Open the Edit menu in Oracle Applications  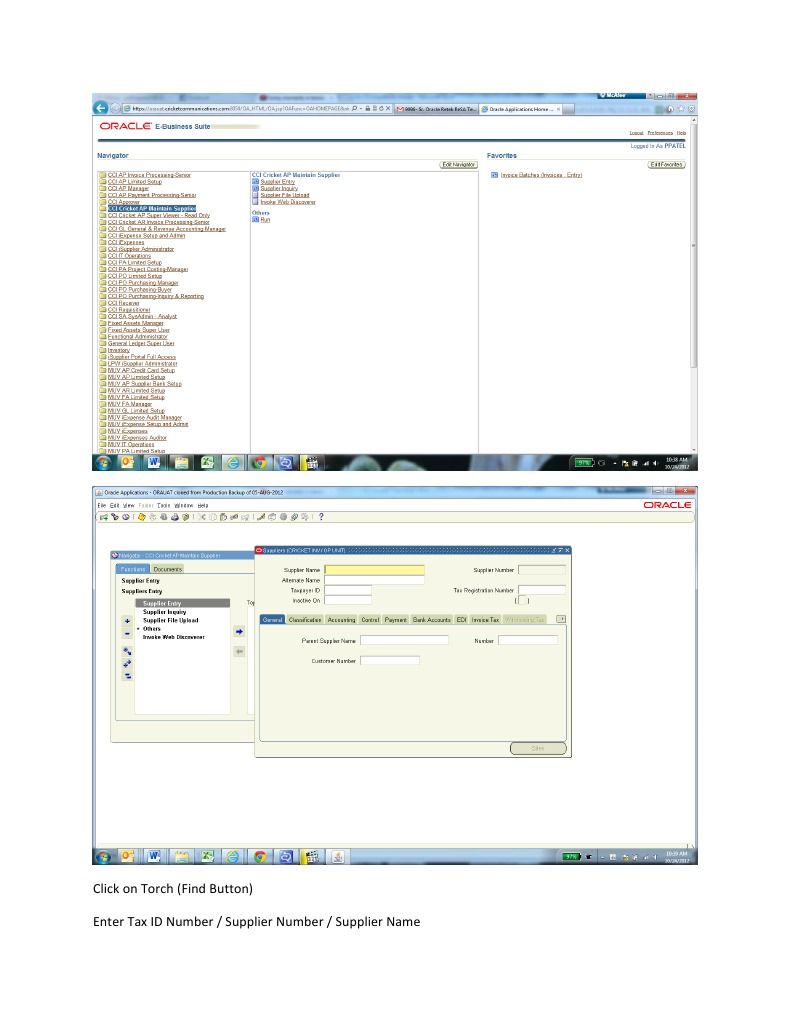tap(114, 506)
